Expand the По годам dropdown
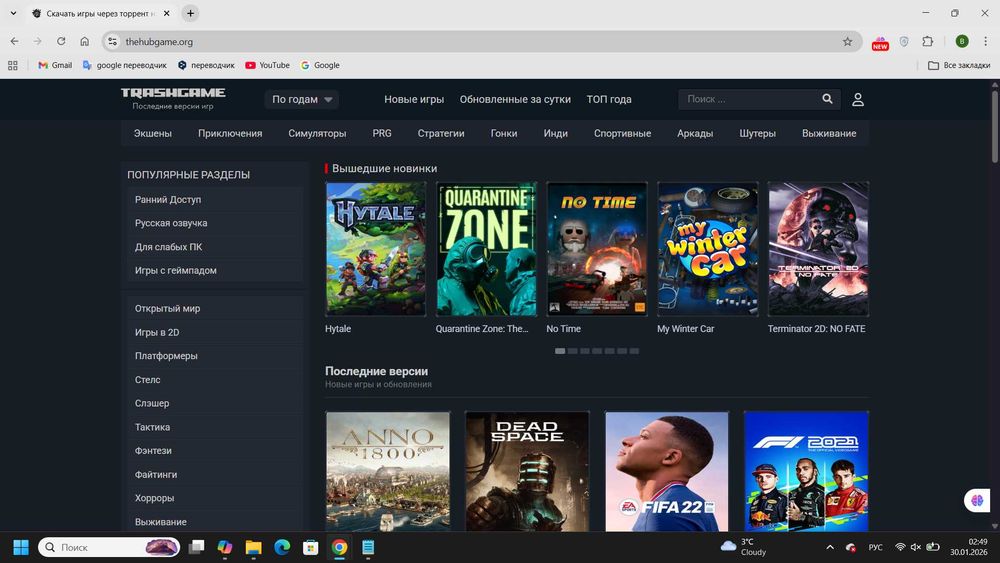This screenshot has width=1000, height=563. point(302,99)
